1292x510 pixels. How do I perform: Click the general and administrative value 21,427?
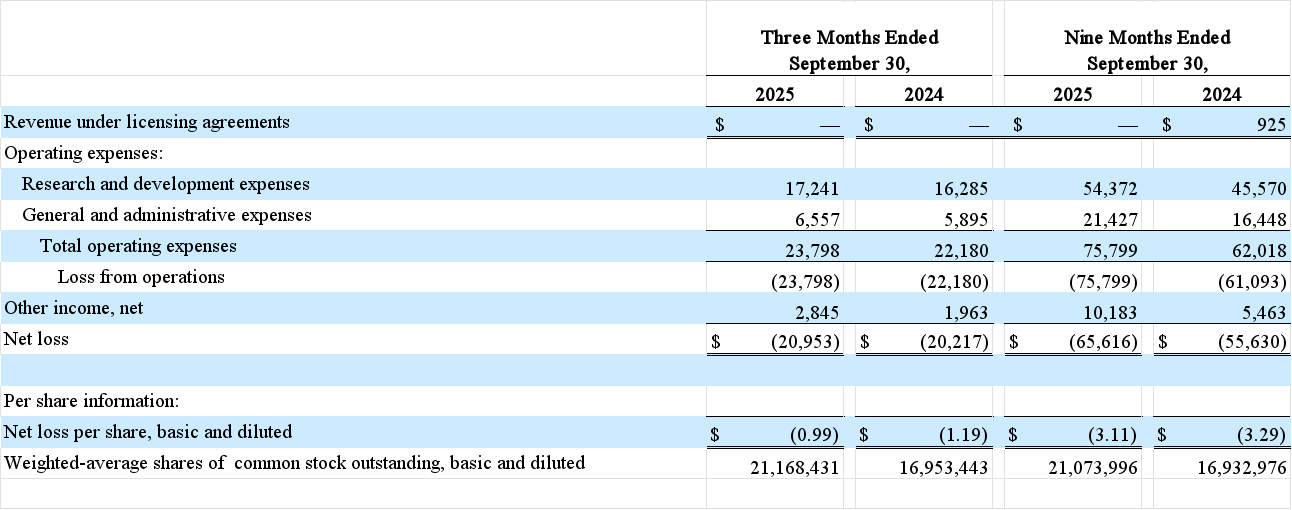click(x=1104, y=219)
